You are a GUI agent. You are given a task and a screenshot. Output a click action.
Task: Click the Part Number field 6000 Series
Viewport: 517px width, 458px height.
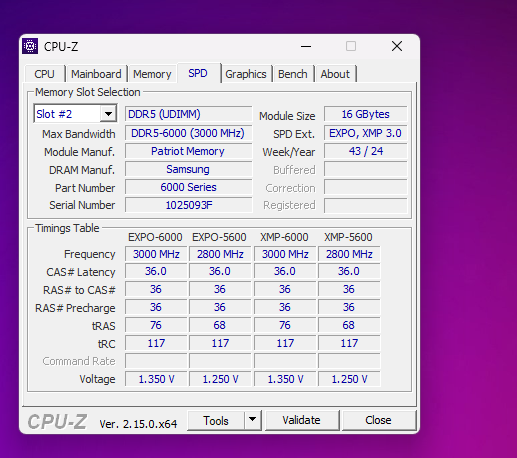189,187
